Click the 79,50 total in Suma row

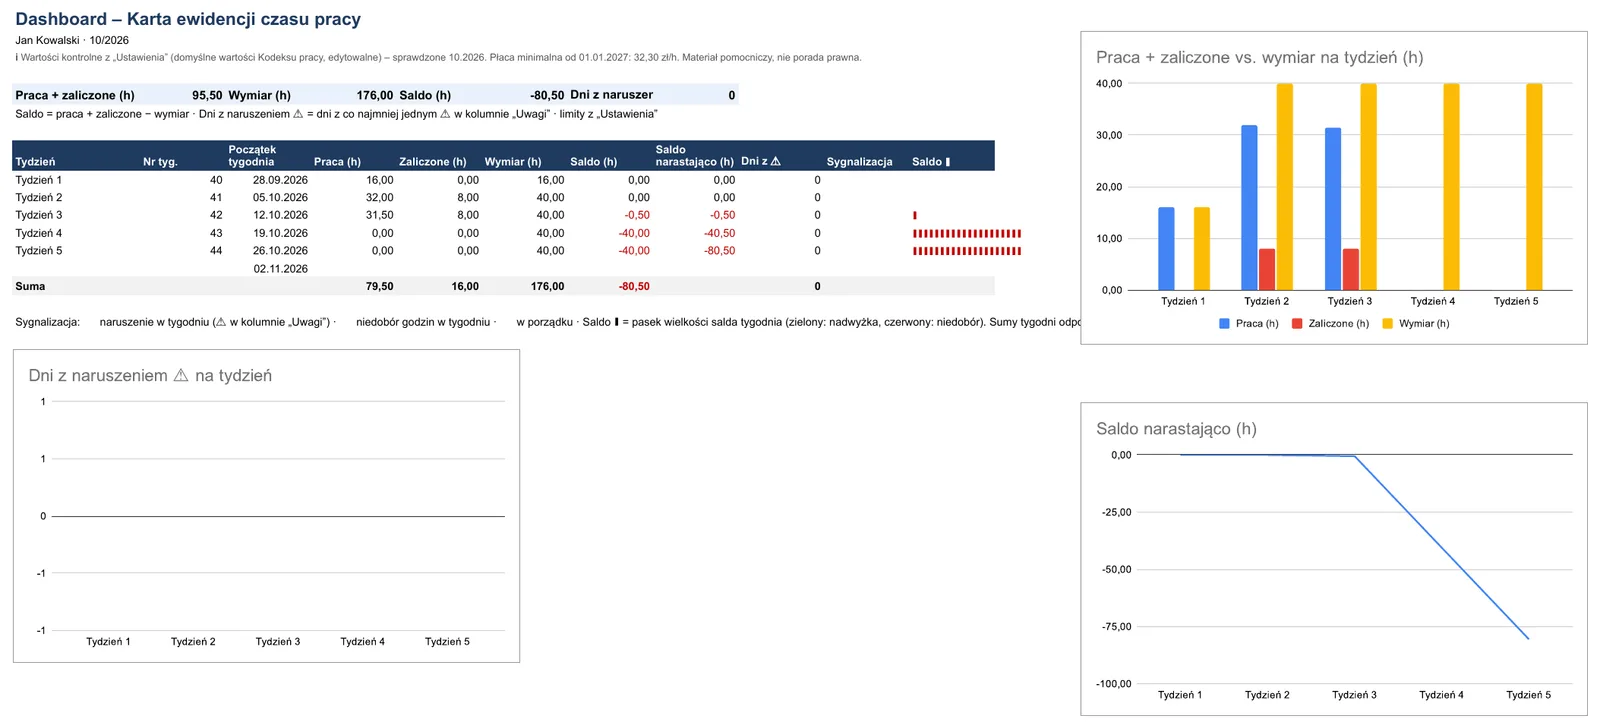coord(379,286)
